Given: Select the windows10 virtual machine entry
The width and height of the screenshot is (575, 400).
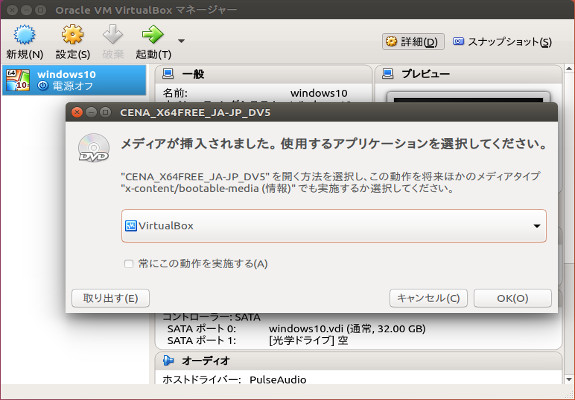Looking at the screenshot, I should click(74, 80).
